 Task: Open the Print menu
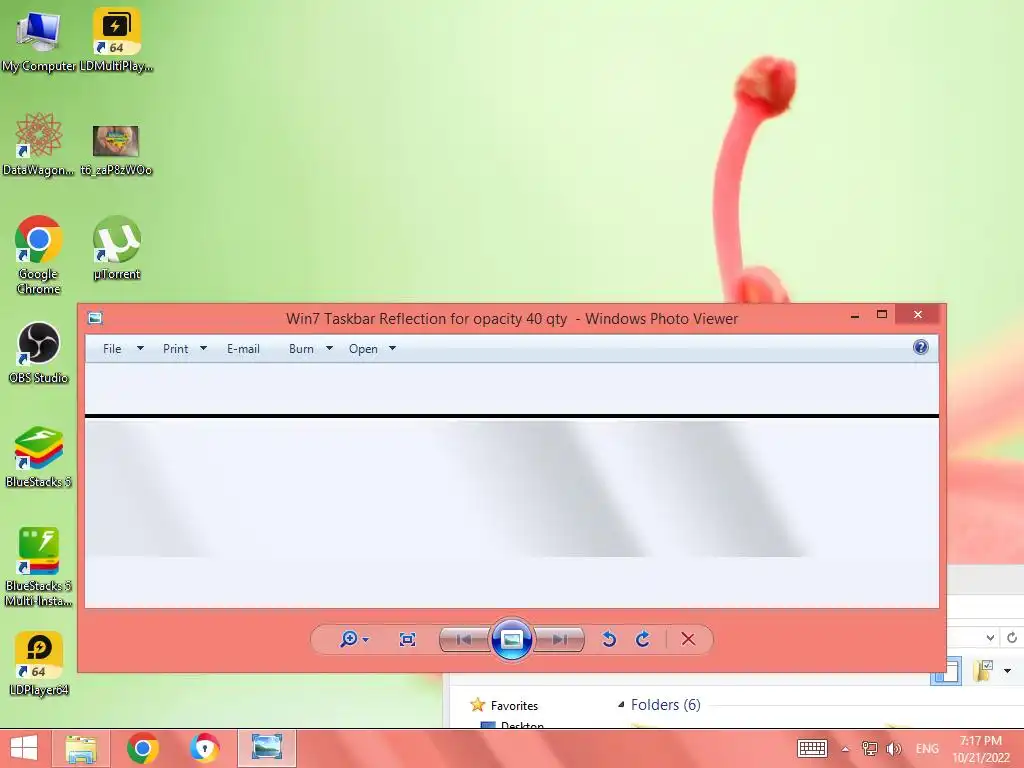coord(176,349)
